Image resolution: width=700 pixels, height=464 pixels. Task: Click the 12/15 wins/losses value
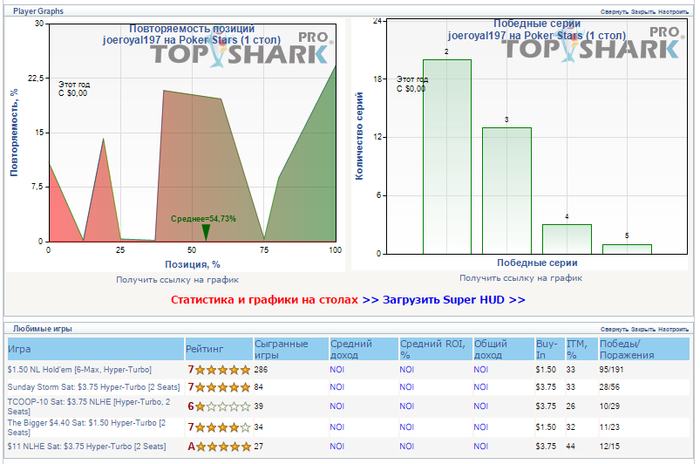[x=609, y=447]
